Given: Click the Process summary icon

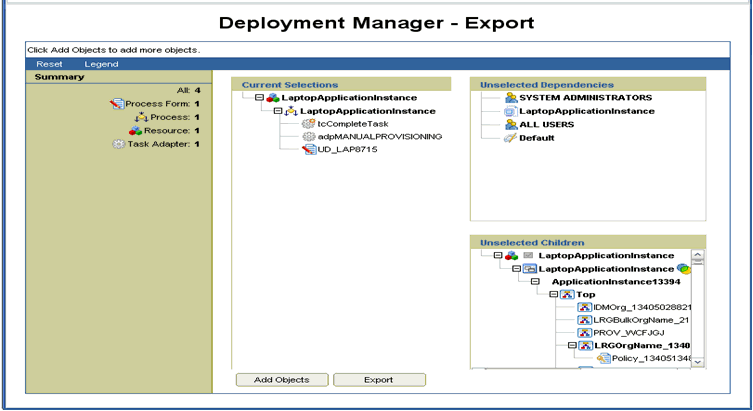Looking at the screenshot, I should click(x=141, y=117).
